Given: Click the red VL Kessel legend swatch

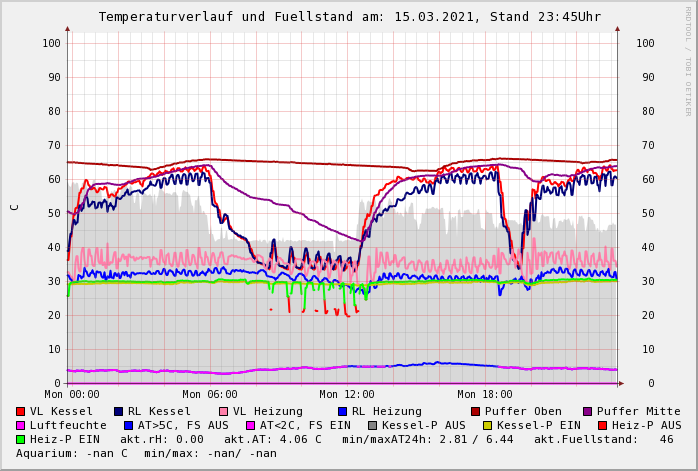Looking at the screenshot, I should coord(21,411).
